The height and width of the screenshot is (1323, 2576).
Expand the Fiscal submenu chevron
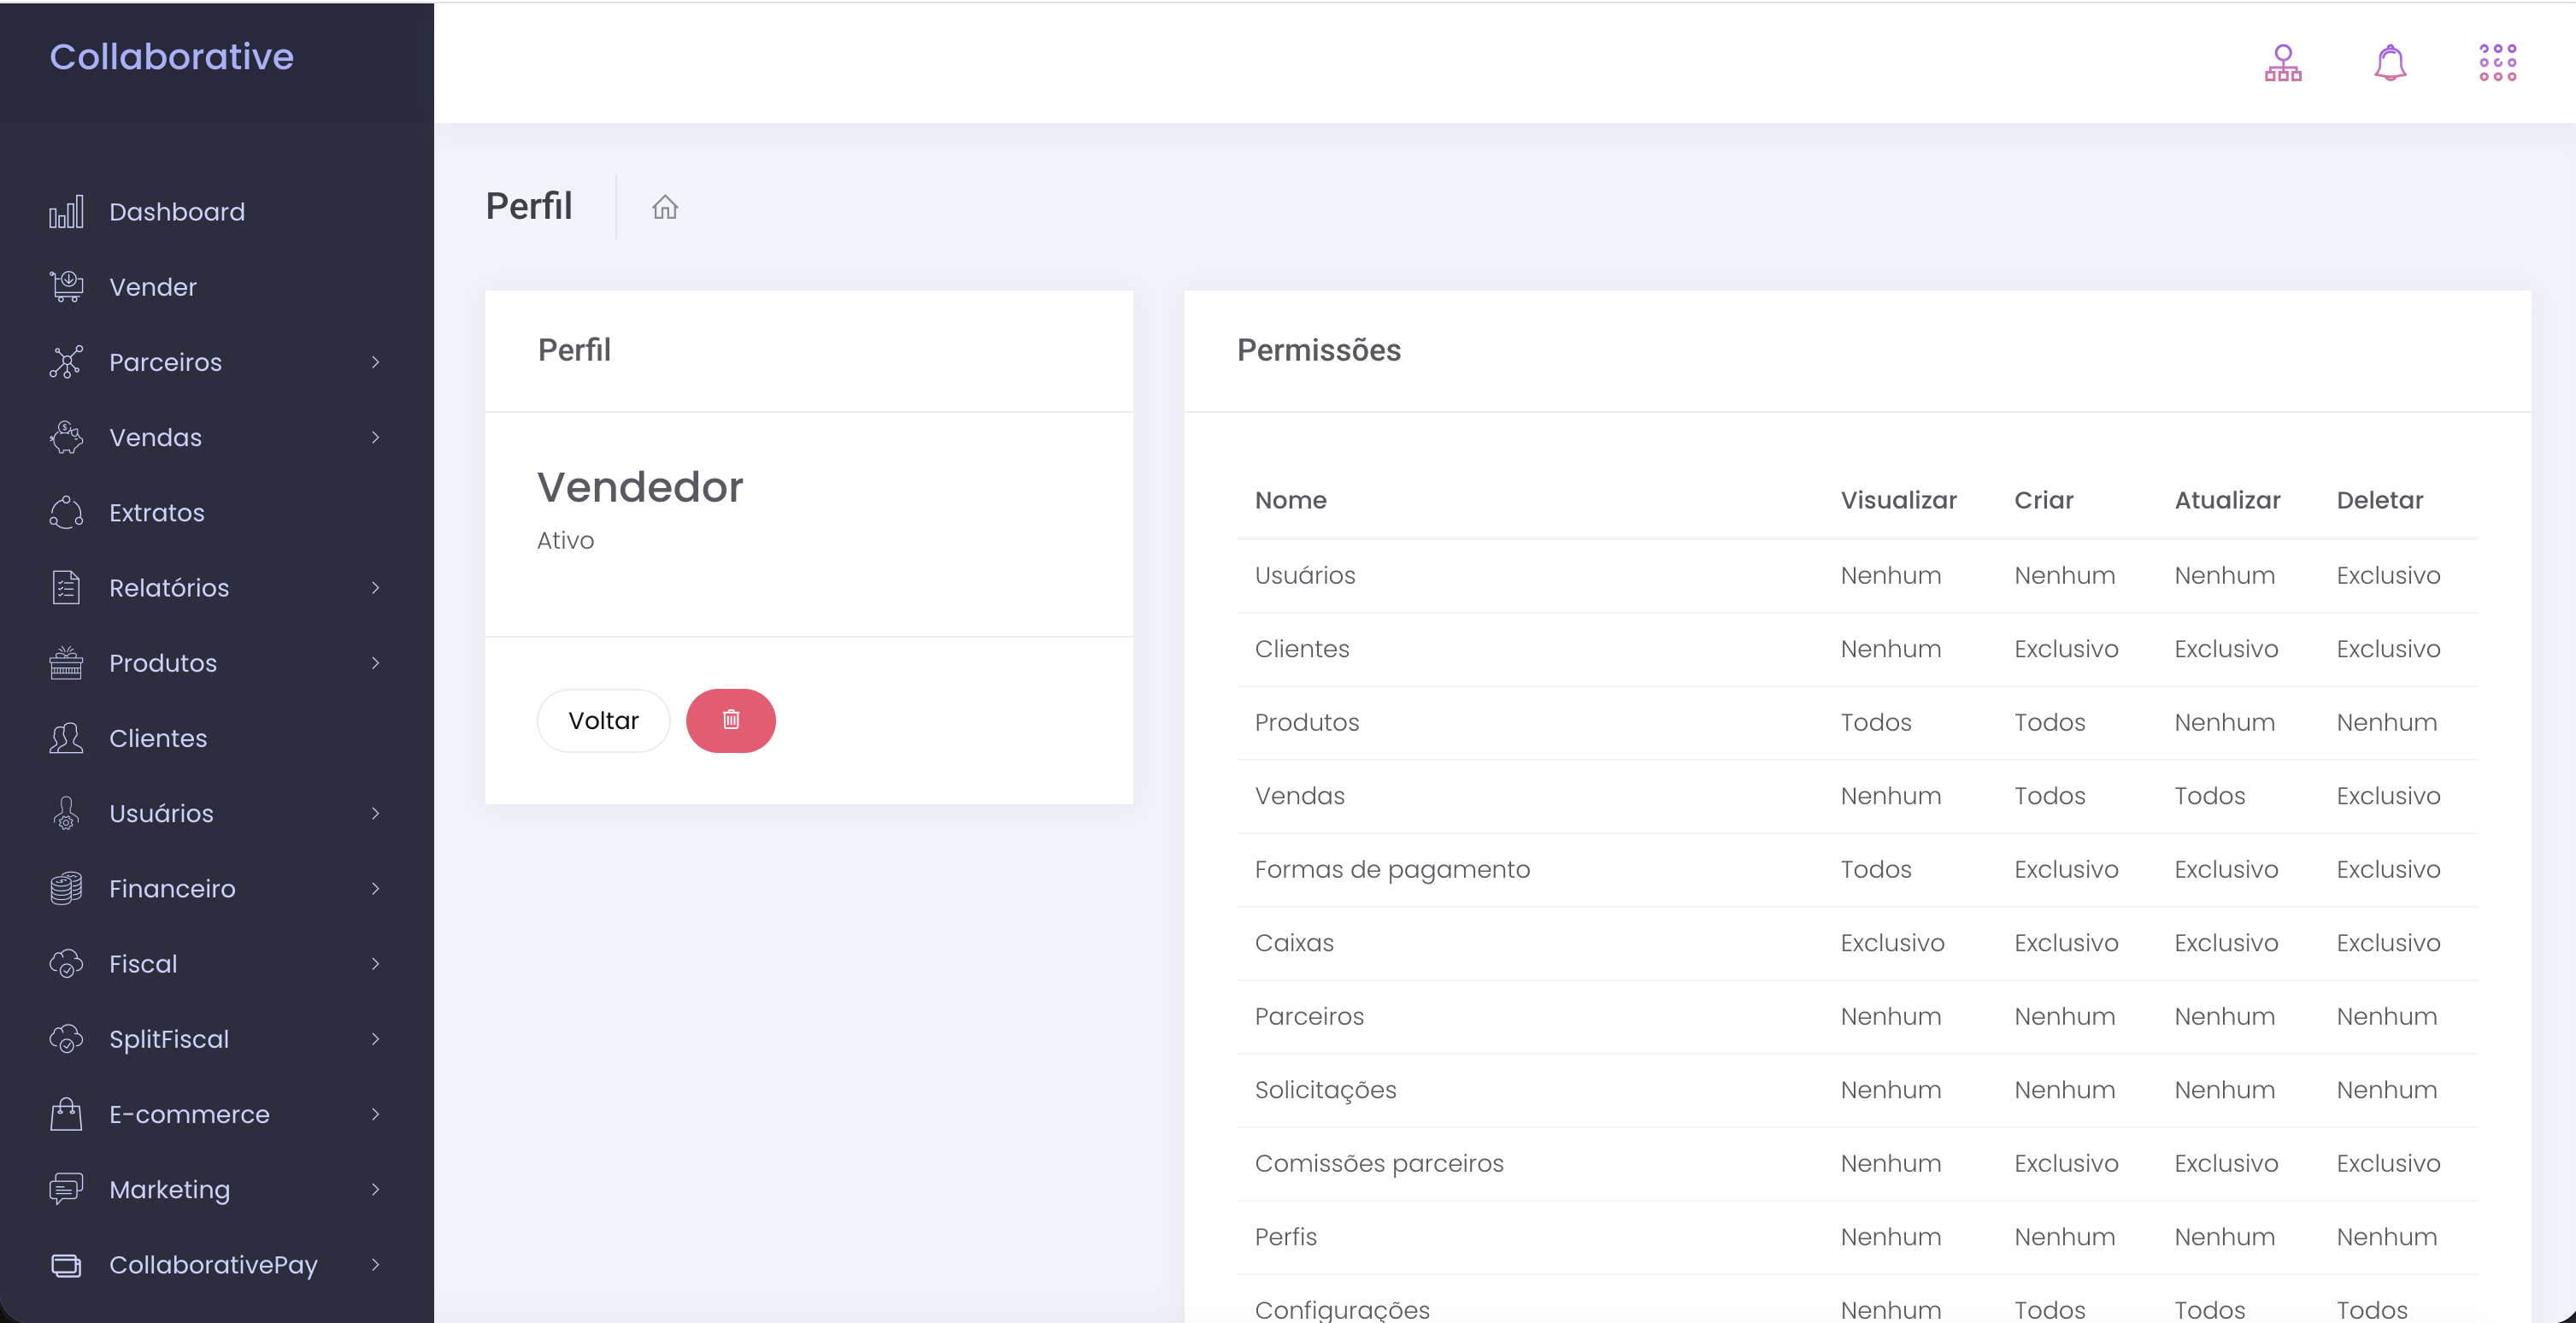[375, 963]
